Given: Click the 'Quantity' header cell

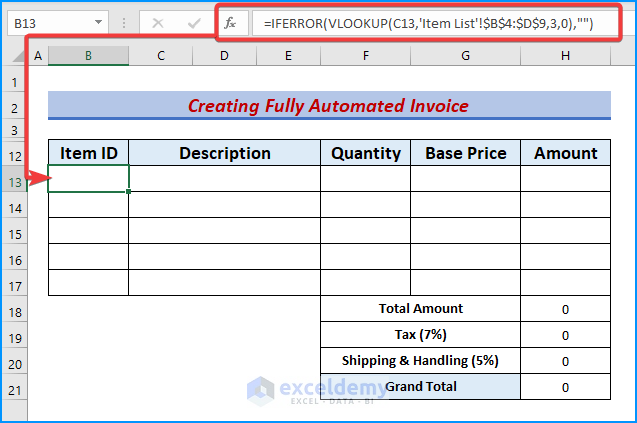Looking at the screenshot, I should (x=366, y=153).
